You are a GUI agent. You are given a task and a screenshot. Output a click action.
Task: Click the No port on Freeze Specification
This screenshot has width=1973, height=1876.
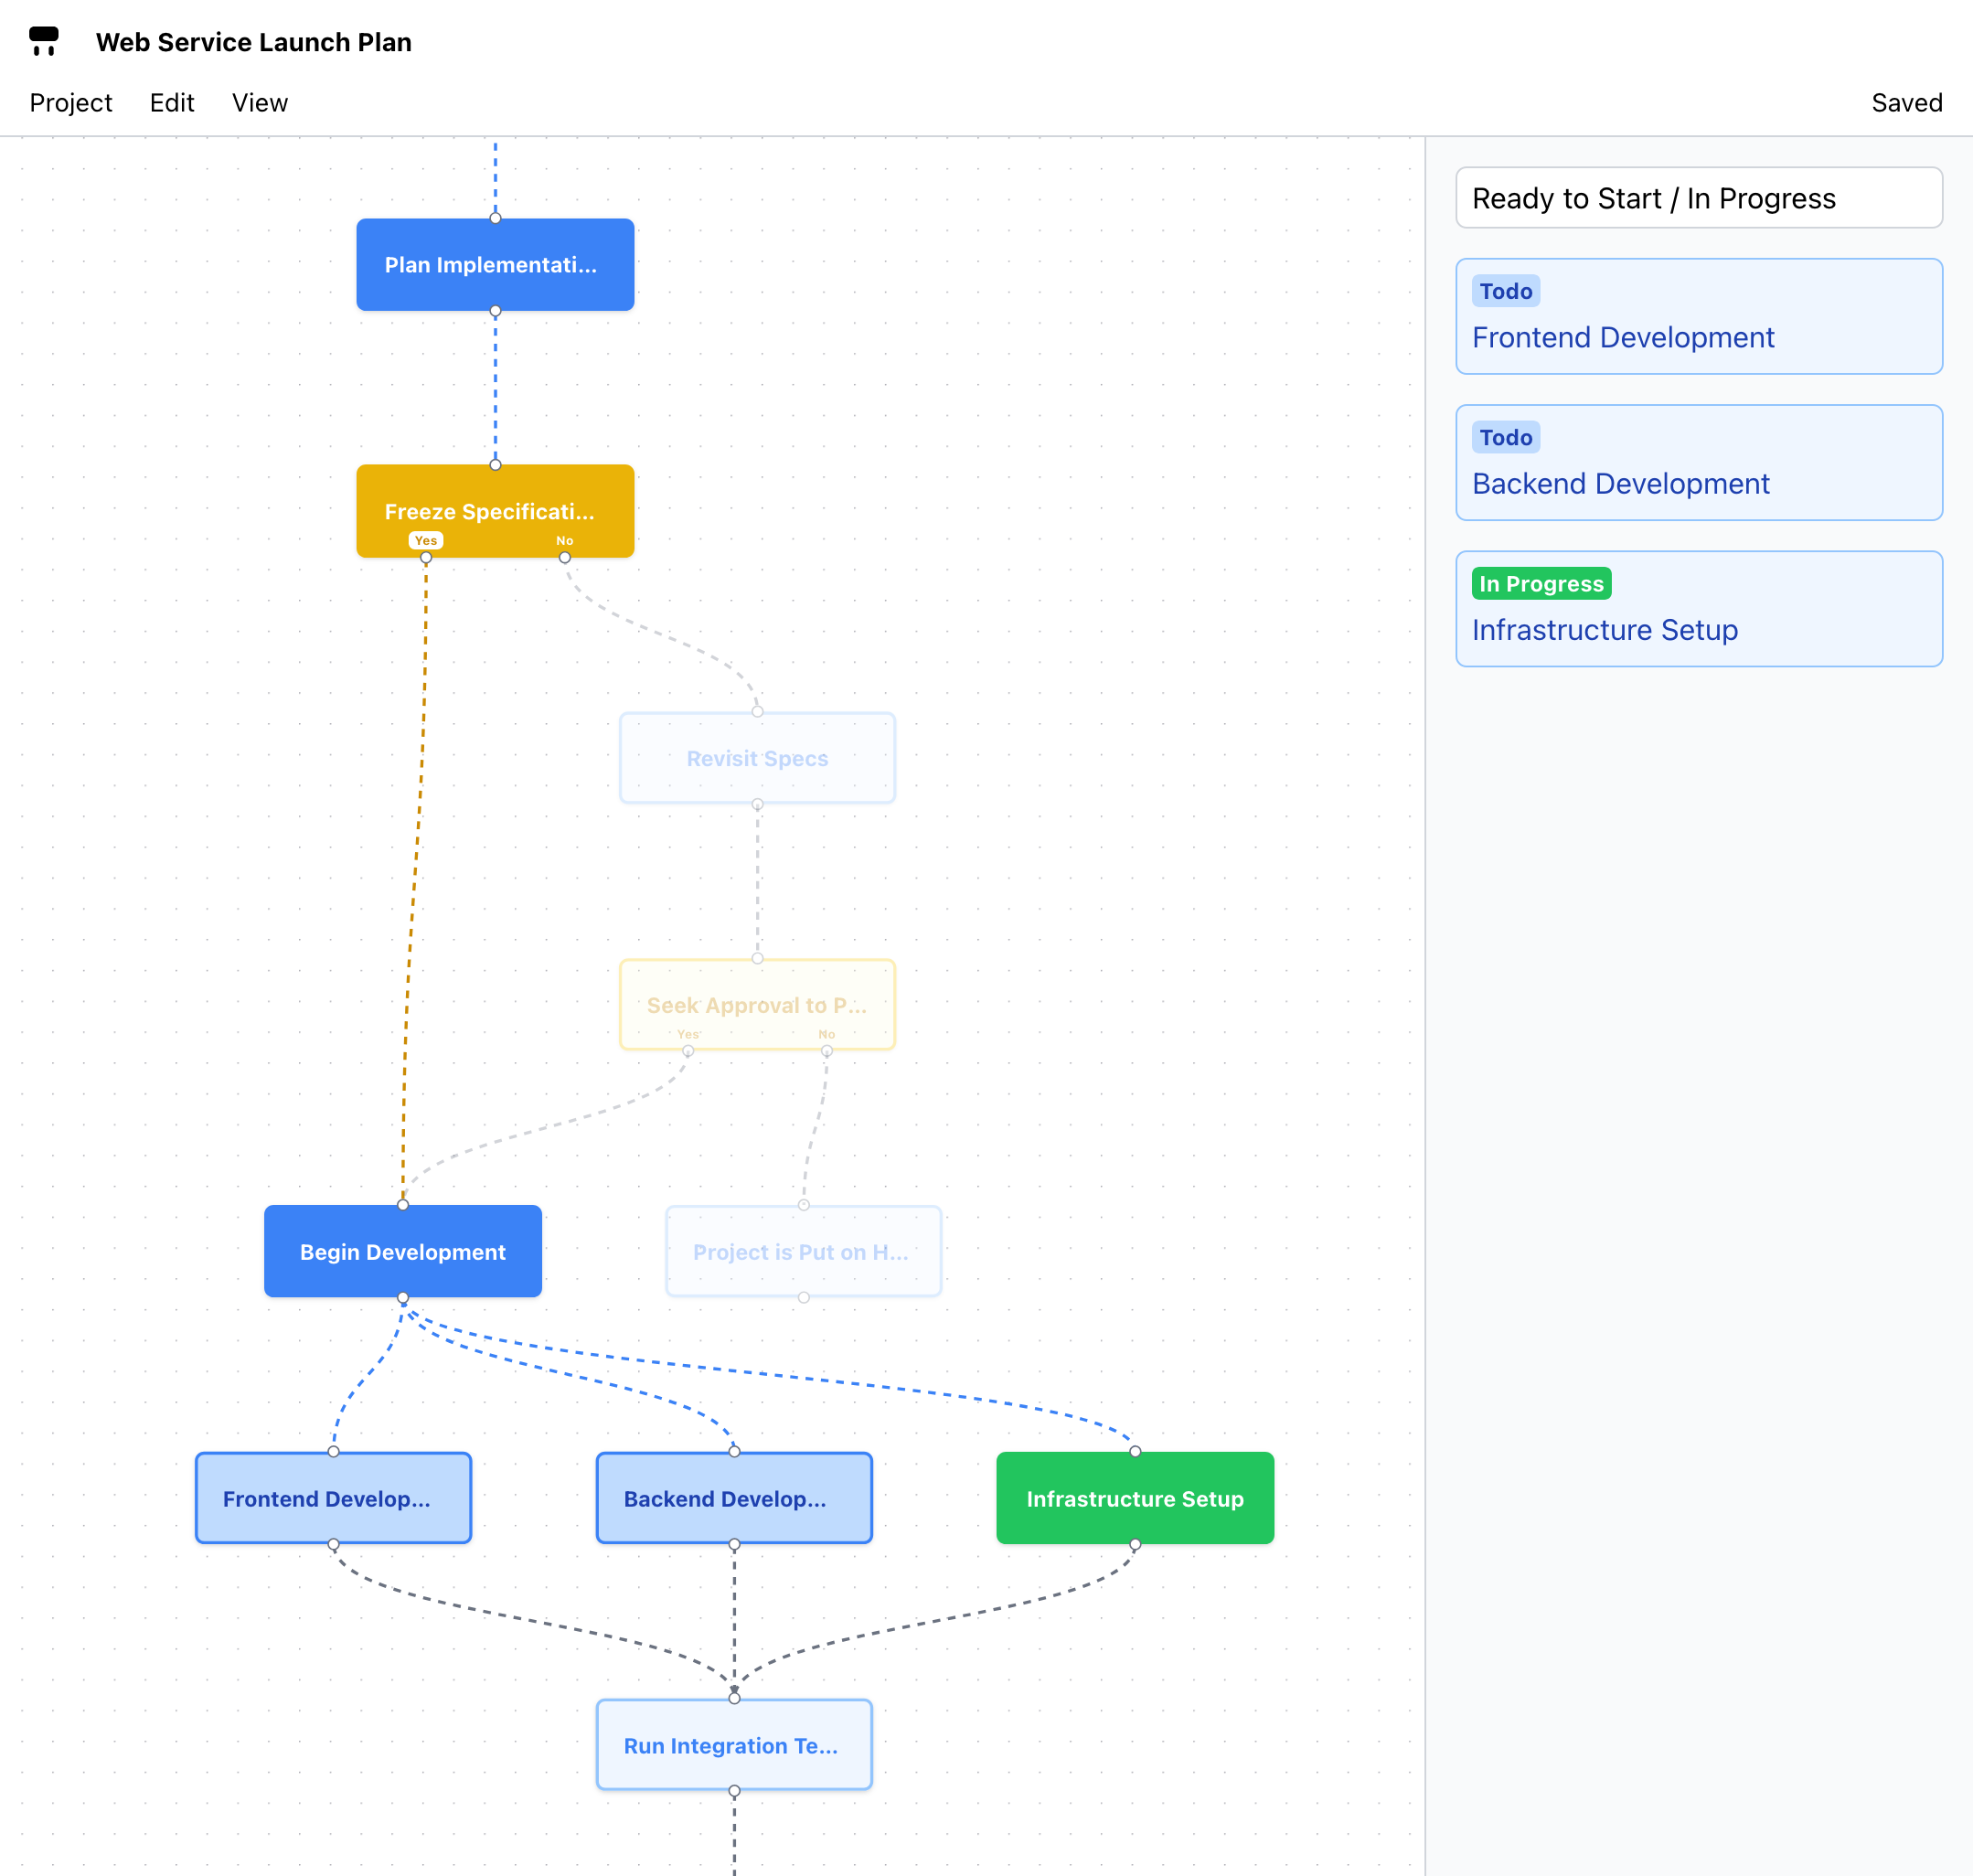click(565, 557)
